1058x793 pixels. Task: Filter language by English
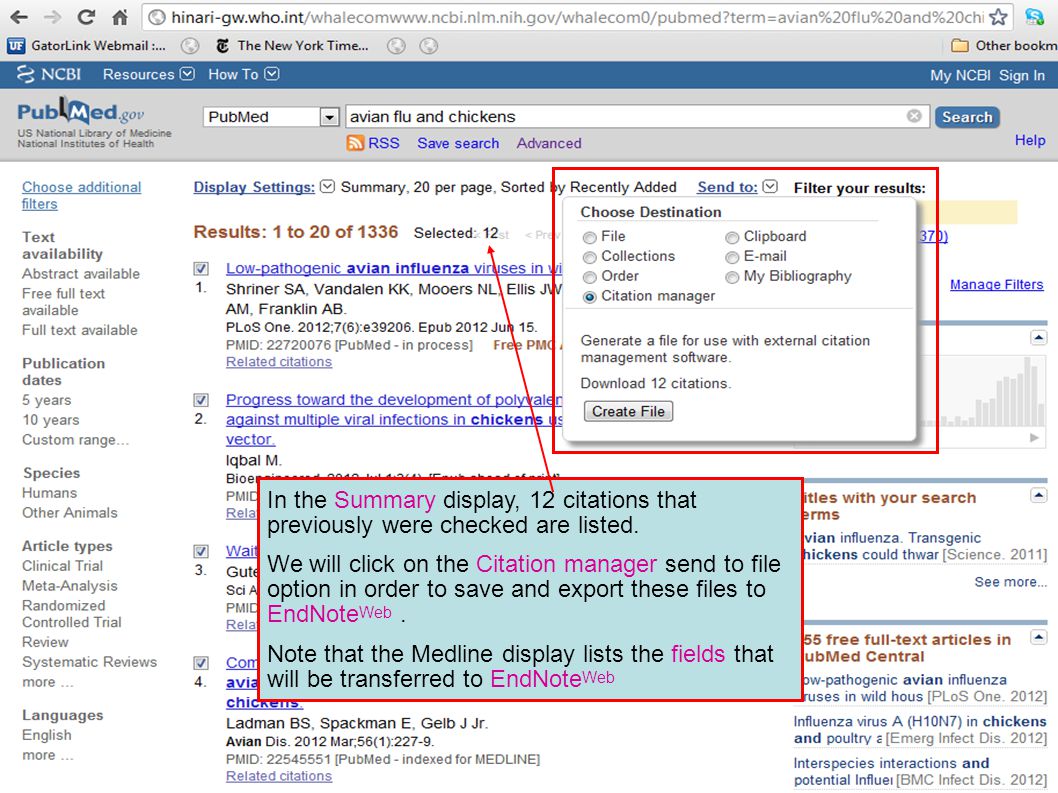coord(47,735)
